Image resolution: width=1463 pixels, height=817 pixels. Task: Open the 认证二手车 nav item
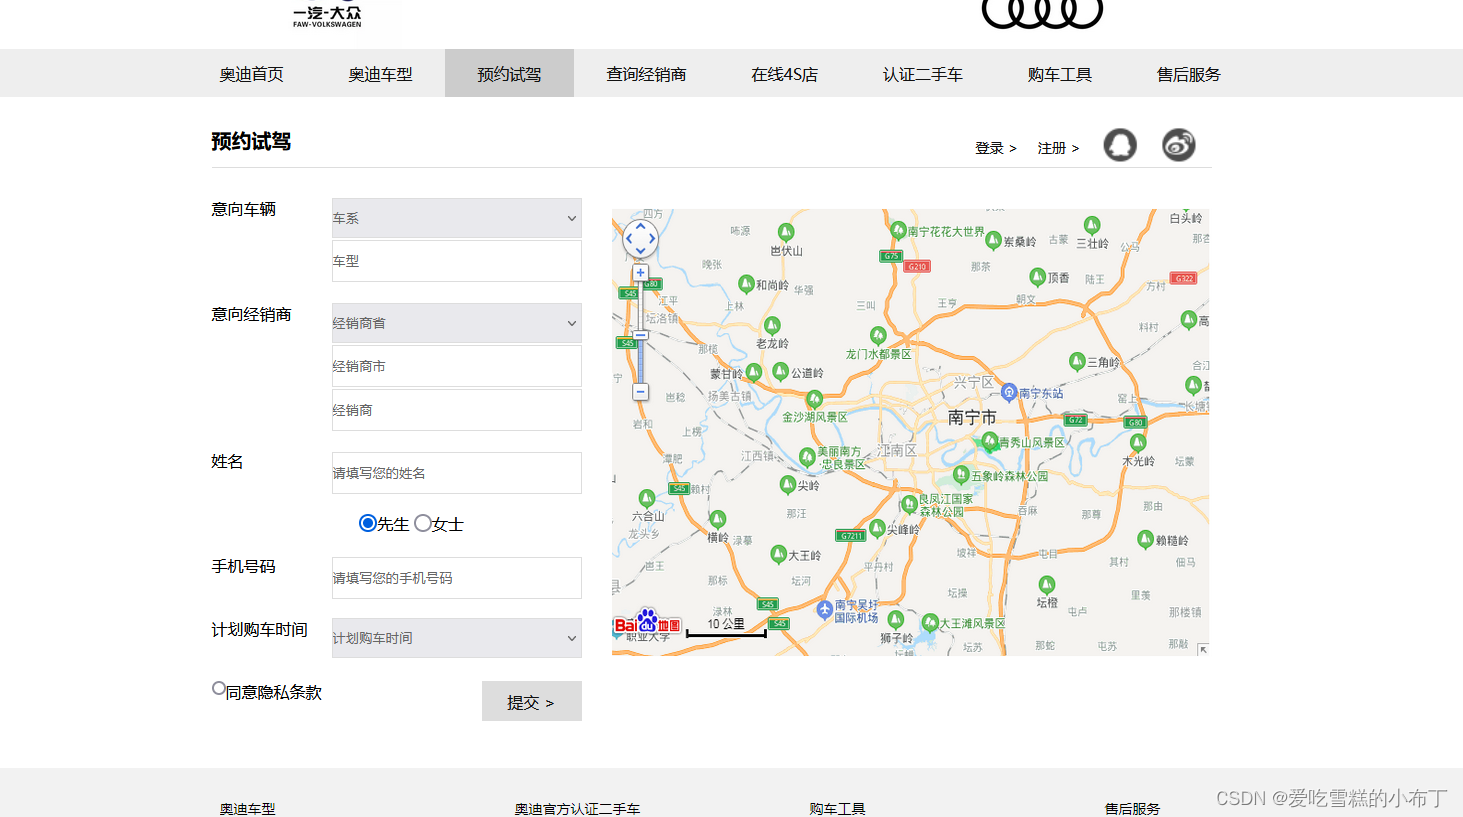923,74
